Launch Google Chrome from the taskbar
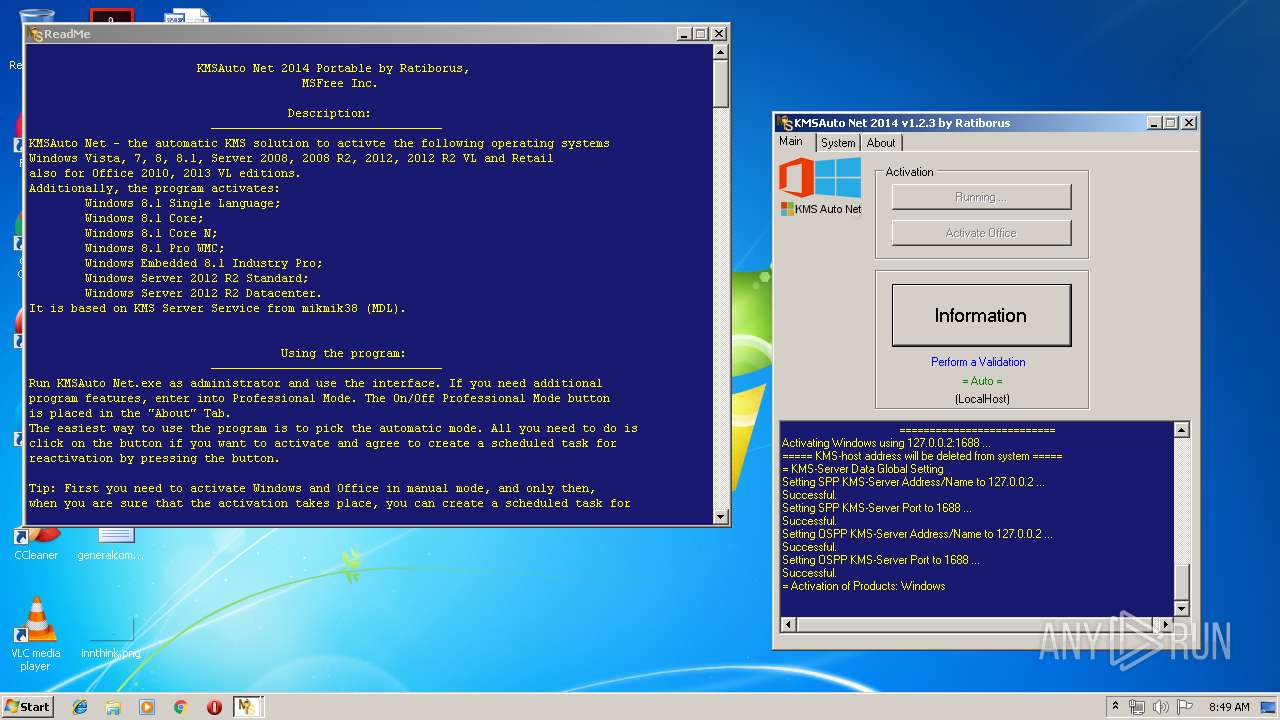Screen dimensions: 1280x720 [180, 707]
